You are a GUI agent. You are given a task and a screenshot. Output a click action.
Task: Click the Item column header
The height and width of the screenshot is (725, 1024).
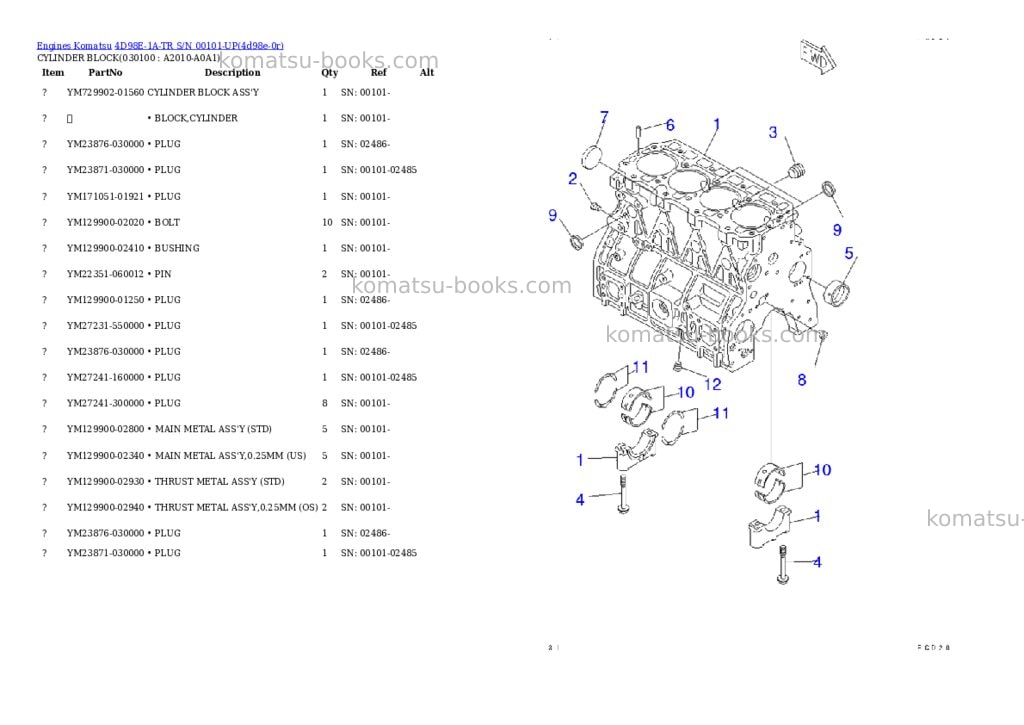pos(53,72)
